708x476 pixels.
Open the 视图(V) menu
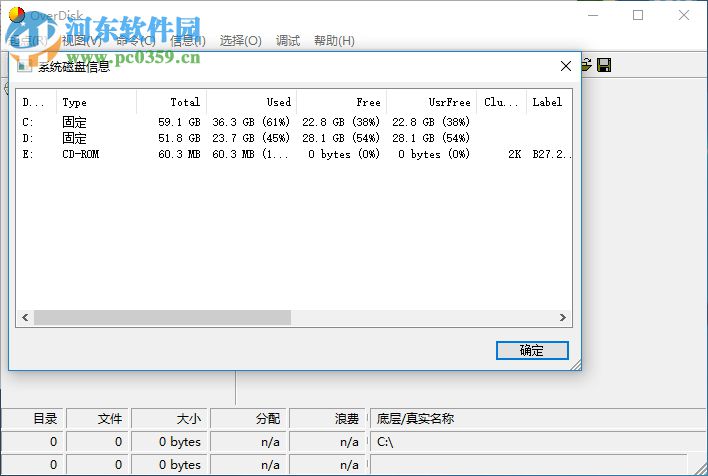click(x=81, y=41)
